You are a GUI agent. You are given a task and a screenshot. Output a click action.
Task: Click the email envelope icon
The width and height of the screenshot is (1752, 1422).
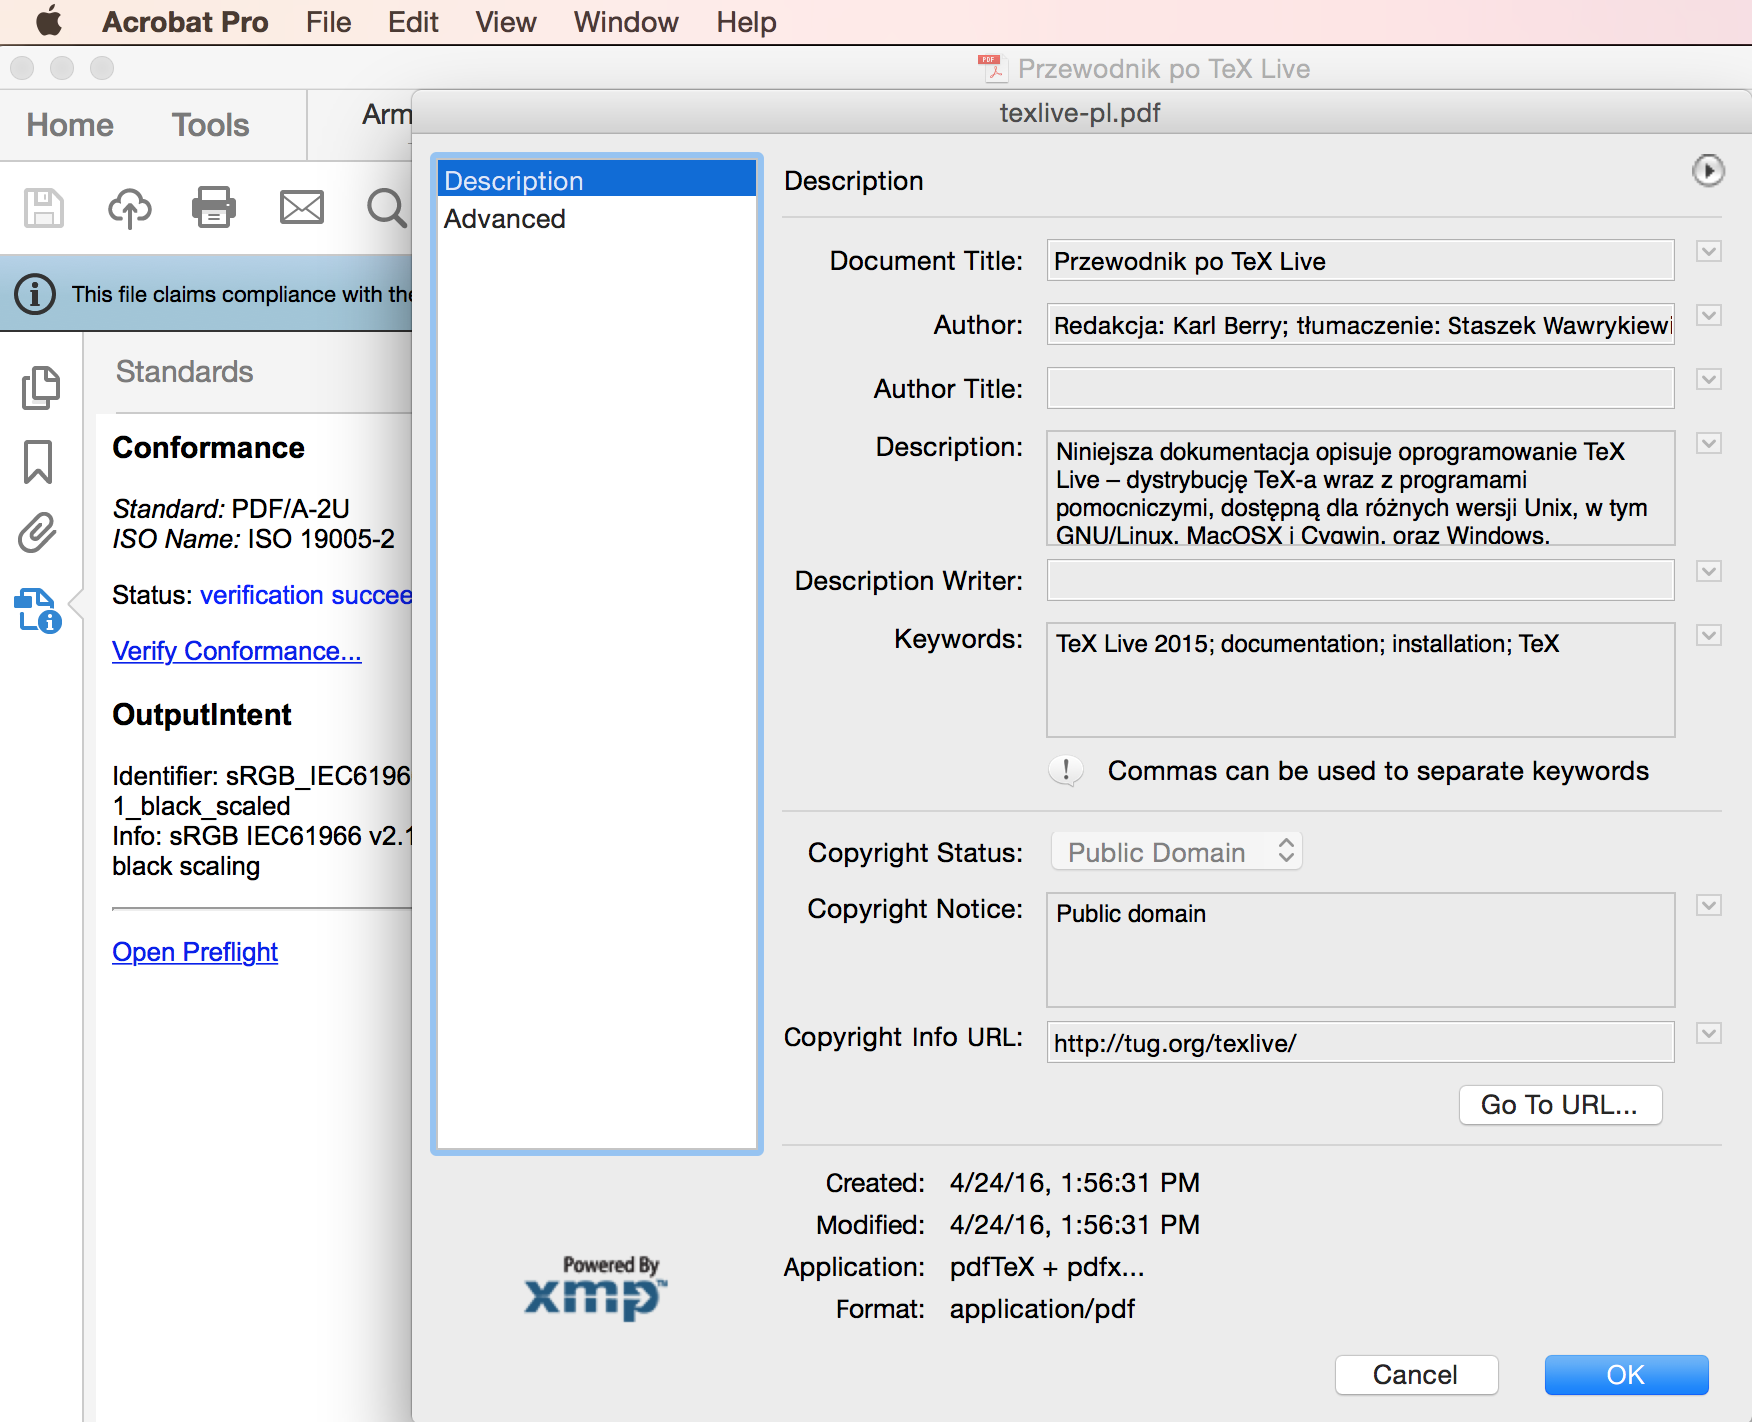[x=301, y=208]
